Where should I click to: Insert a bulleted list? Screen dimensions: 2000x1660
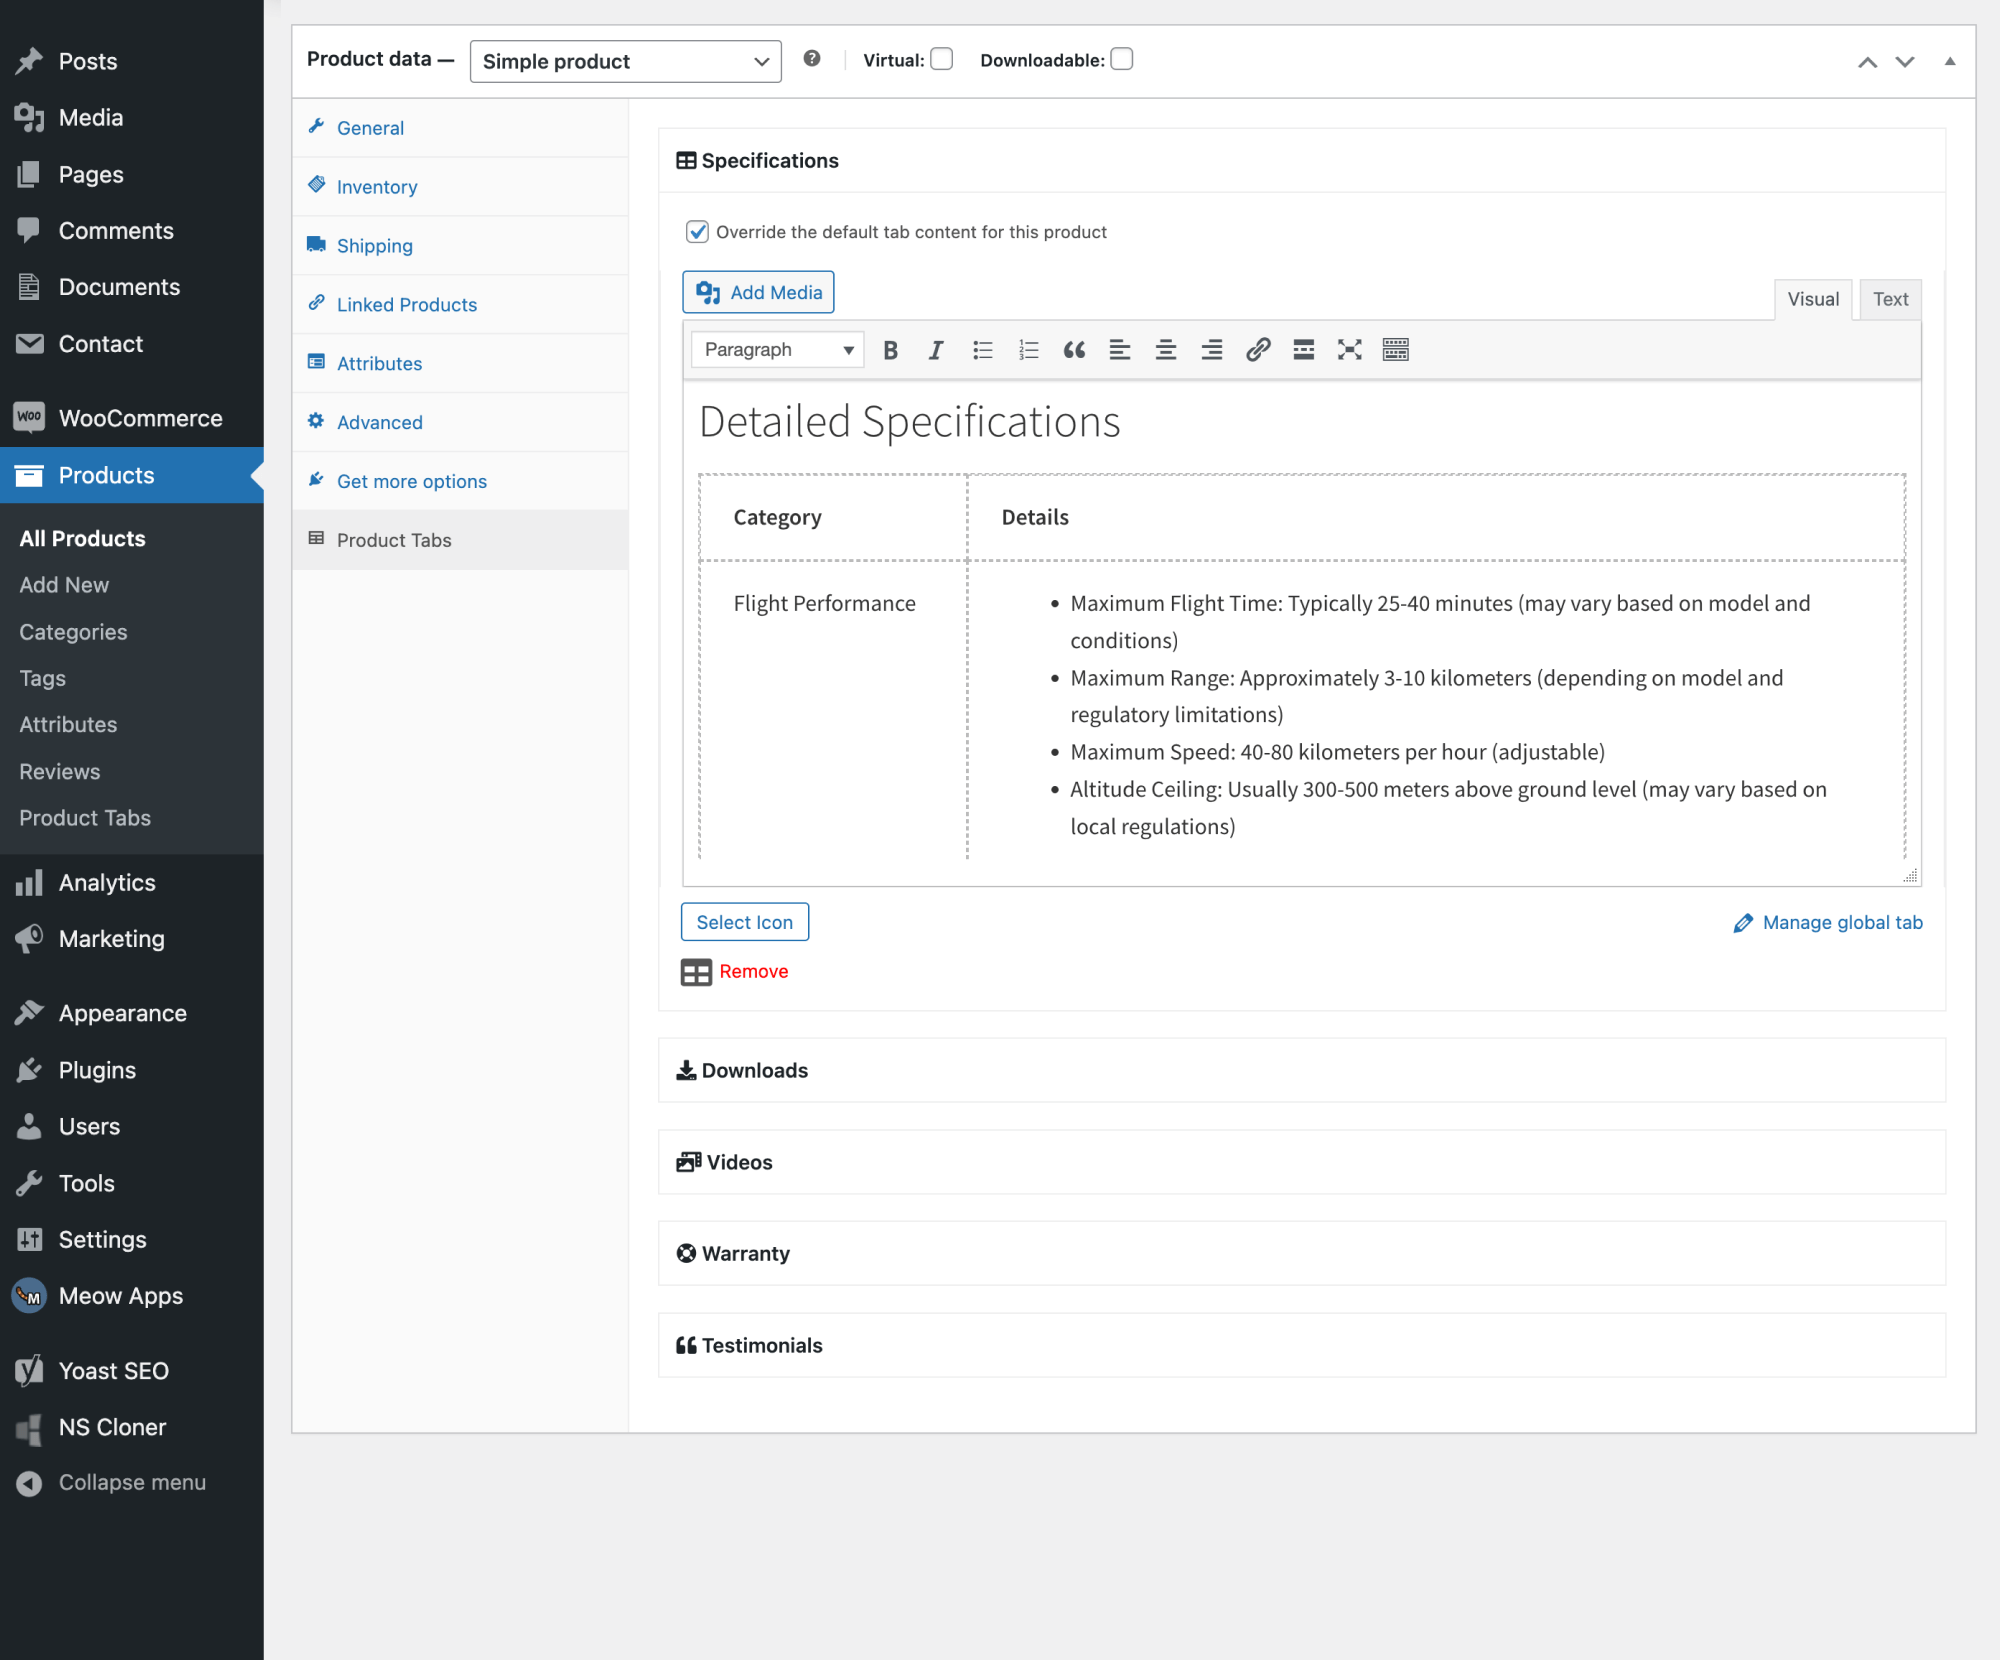click(982, 349)
